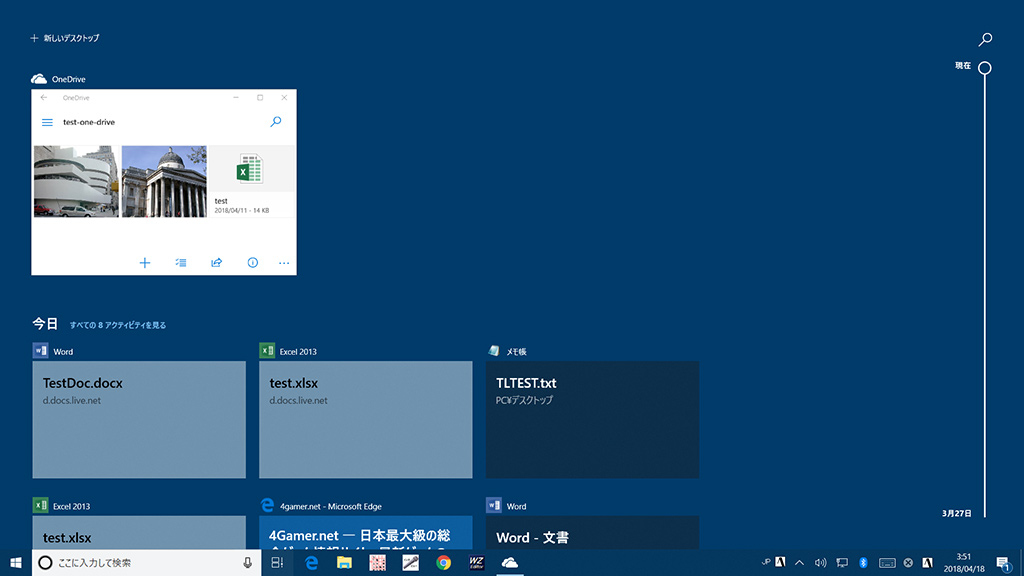Open the Action Center notification icon
Screen dimensions: 1024x576
pyautogui.click(x=1004, y=563)
